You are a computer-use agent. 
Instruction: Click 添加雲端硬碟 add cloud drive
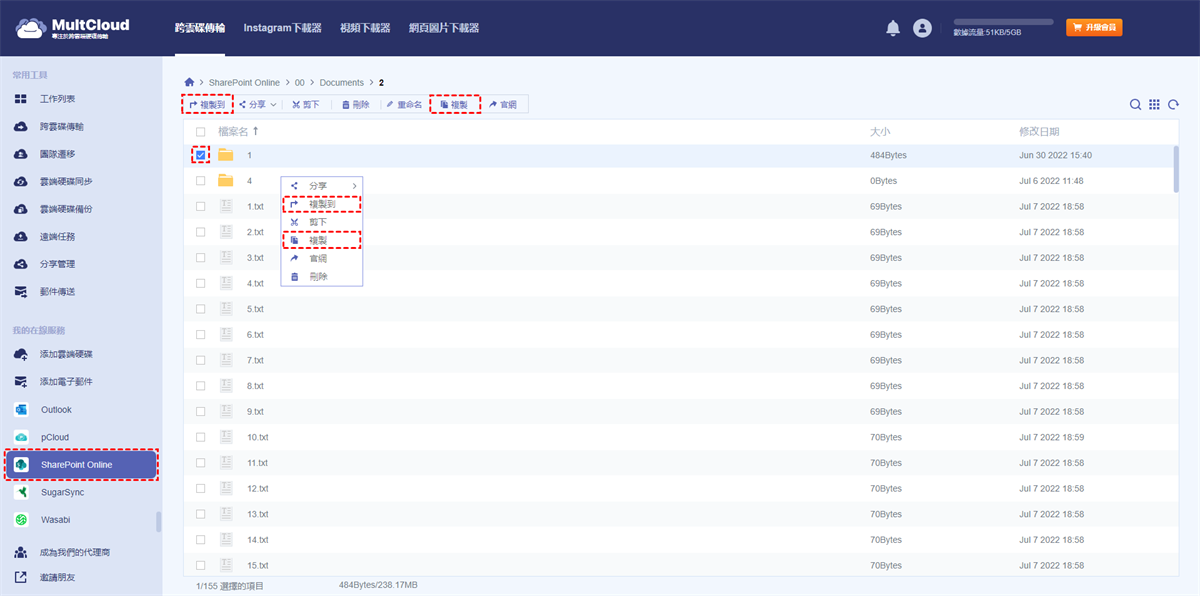tap(66, 354)
